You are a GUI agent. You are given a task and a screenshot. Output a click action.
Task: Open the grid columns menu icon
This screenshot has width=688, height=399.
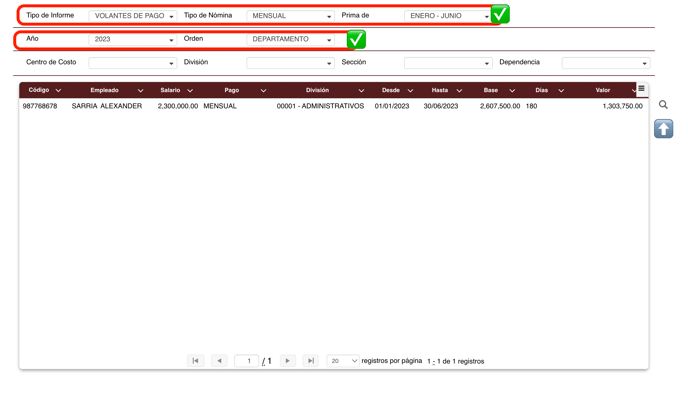click(641, 89)
